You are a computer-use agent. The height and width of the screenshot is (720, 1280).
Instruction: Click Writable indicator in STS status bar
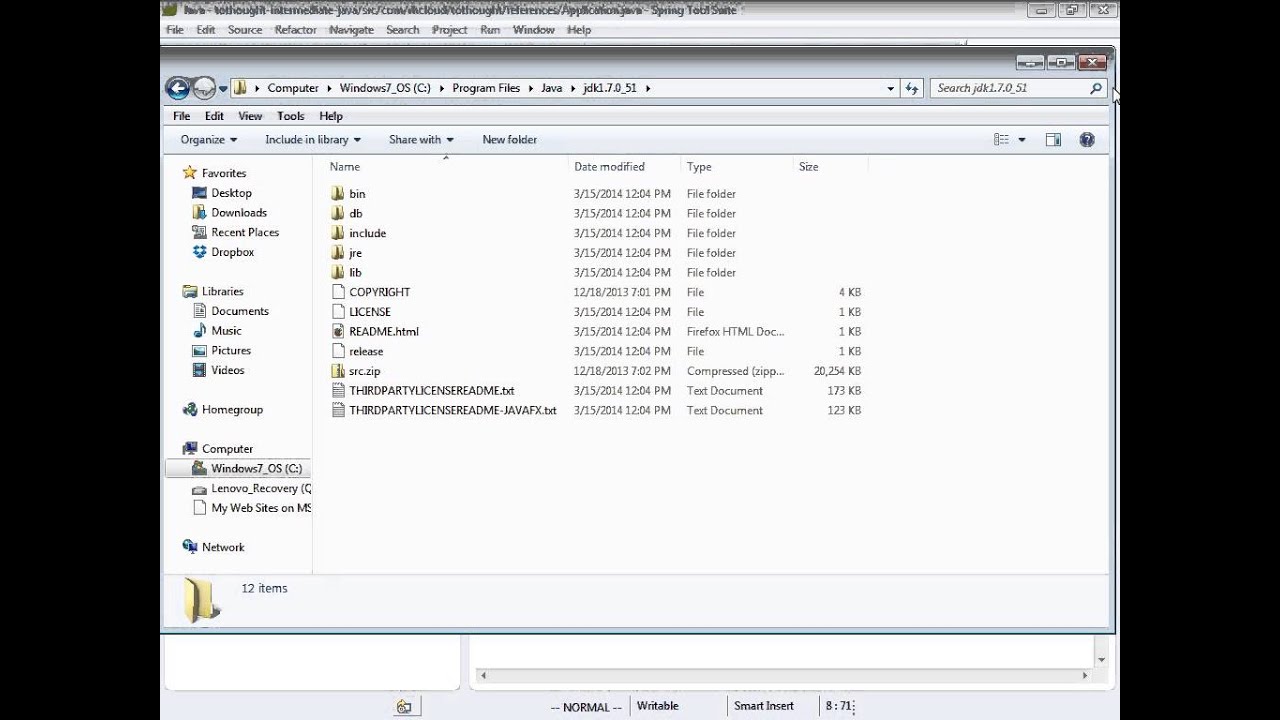click(658, 706)
